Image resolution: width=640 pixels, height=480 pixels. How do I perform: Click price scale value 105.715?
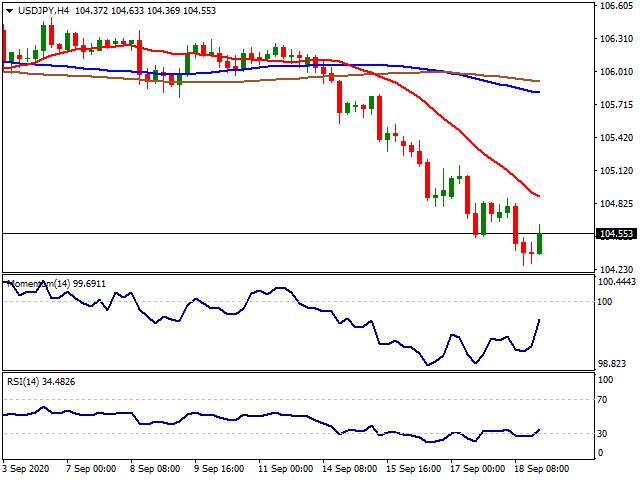[616, 105]
